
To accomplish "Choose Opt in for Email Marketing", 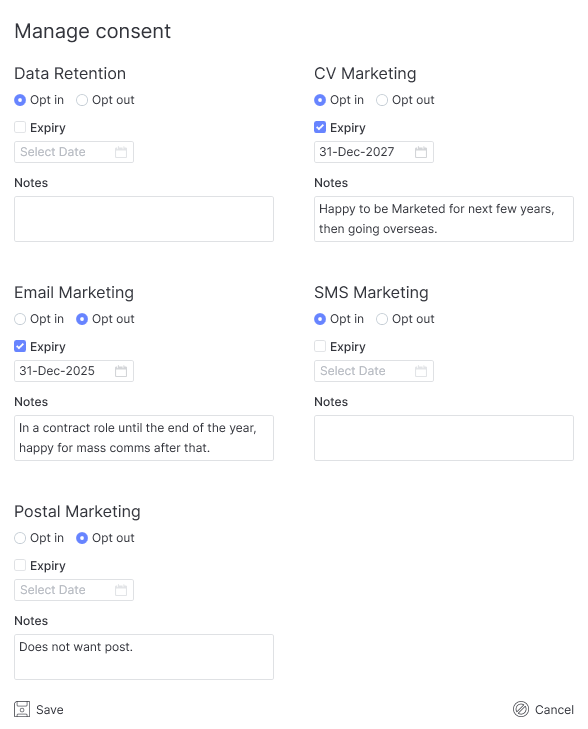I will coord(20,319).
